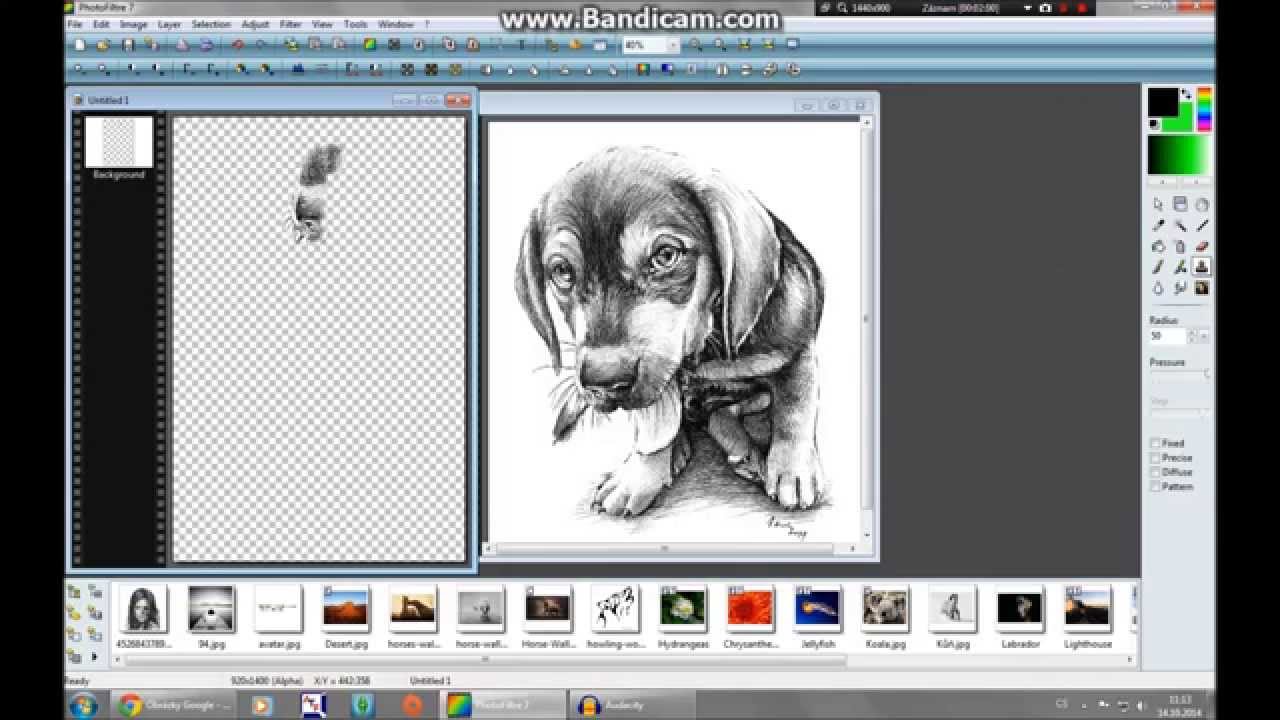Click the Pressure slider track
Screen dimensions: 1280x720
coord(1180,374)
